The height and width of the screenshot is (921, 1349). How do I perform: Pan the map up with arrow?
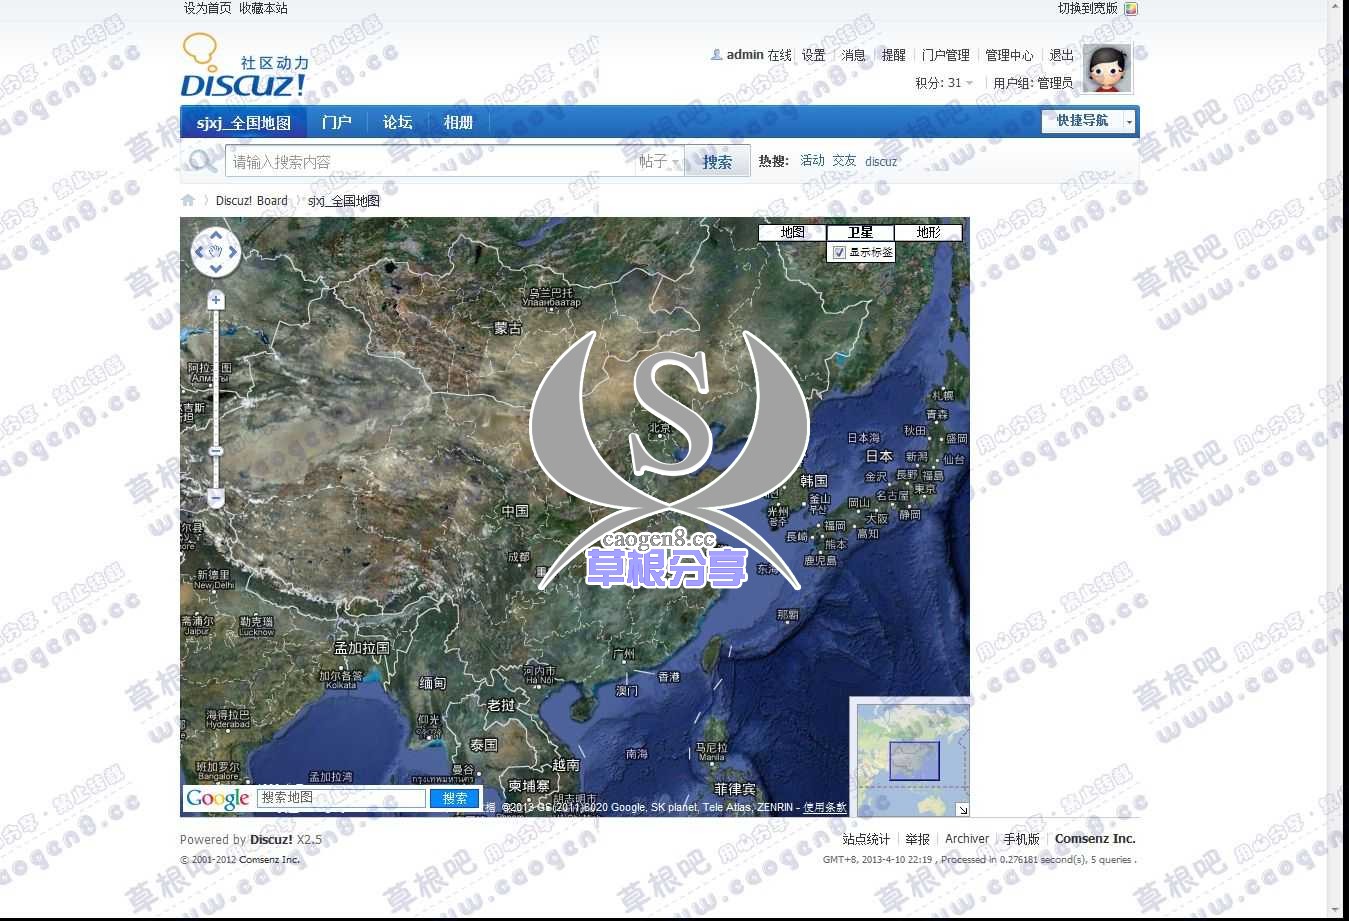coord(216,236)
